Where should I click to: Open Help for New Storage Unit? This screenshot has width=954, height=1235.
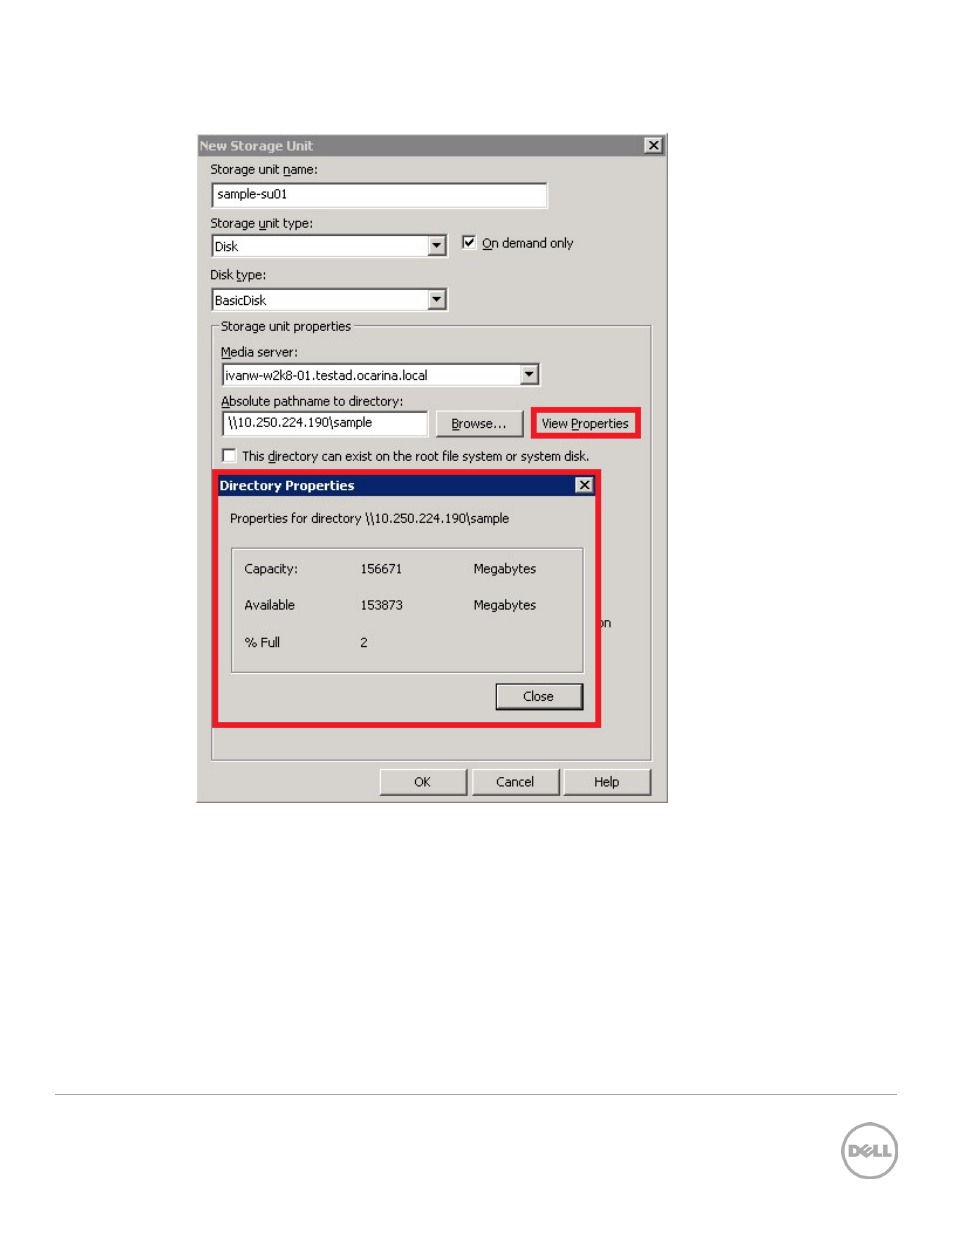pyautogui.click(x=607, y=782)
